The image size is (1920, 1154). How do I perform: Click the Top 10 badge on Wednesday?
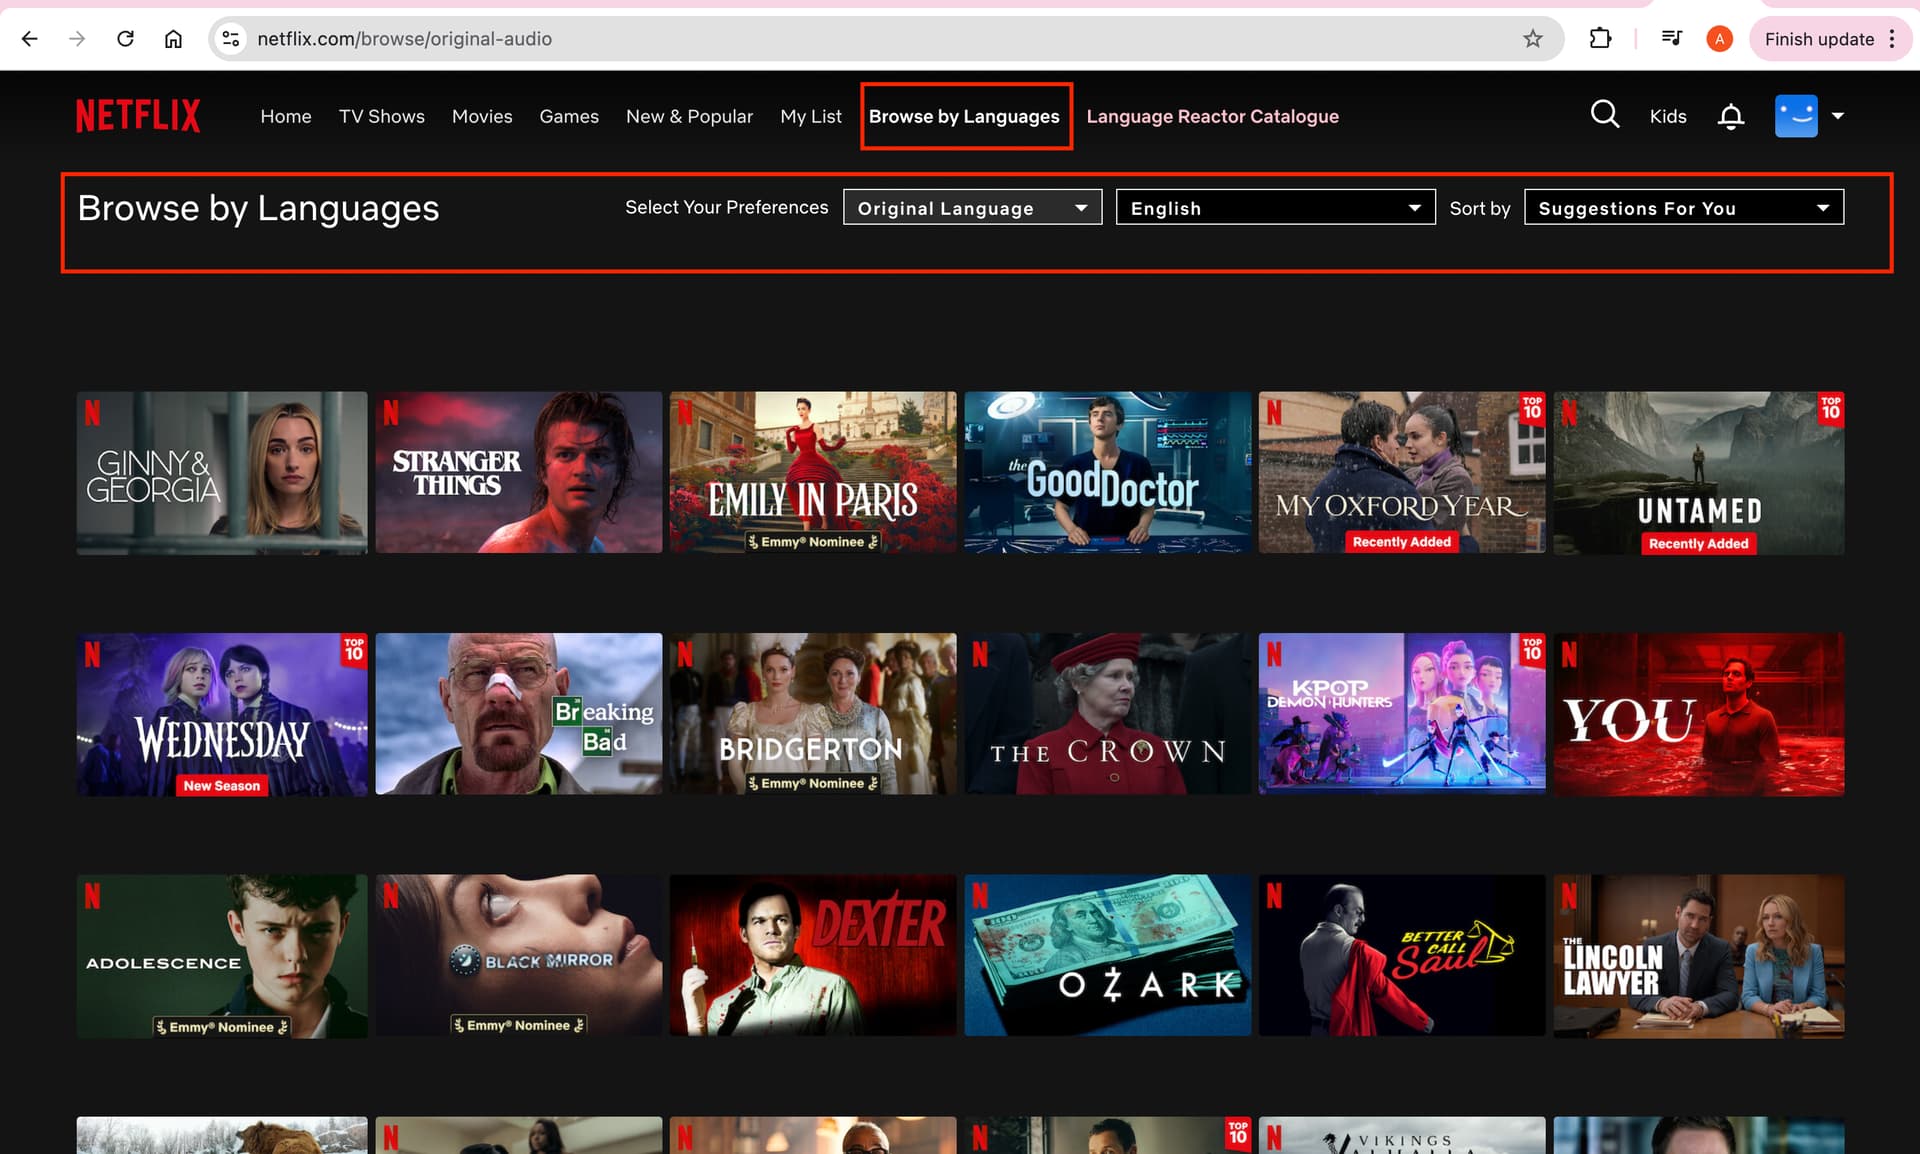tap(354, 650)
